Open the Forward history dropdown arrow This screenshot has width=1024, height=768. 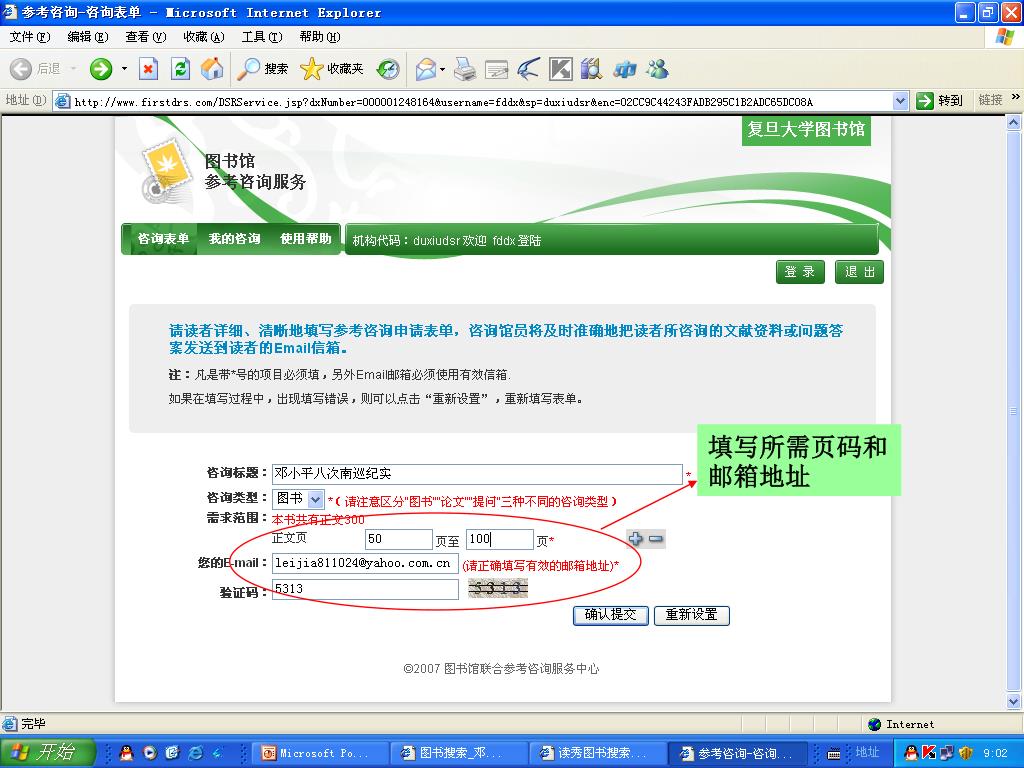click(124, 69)
